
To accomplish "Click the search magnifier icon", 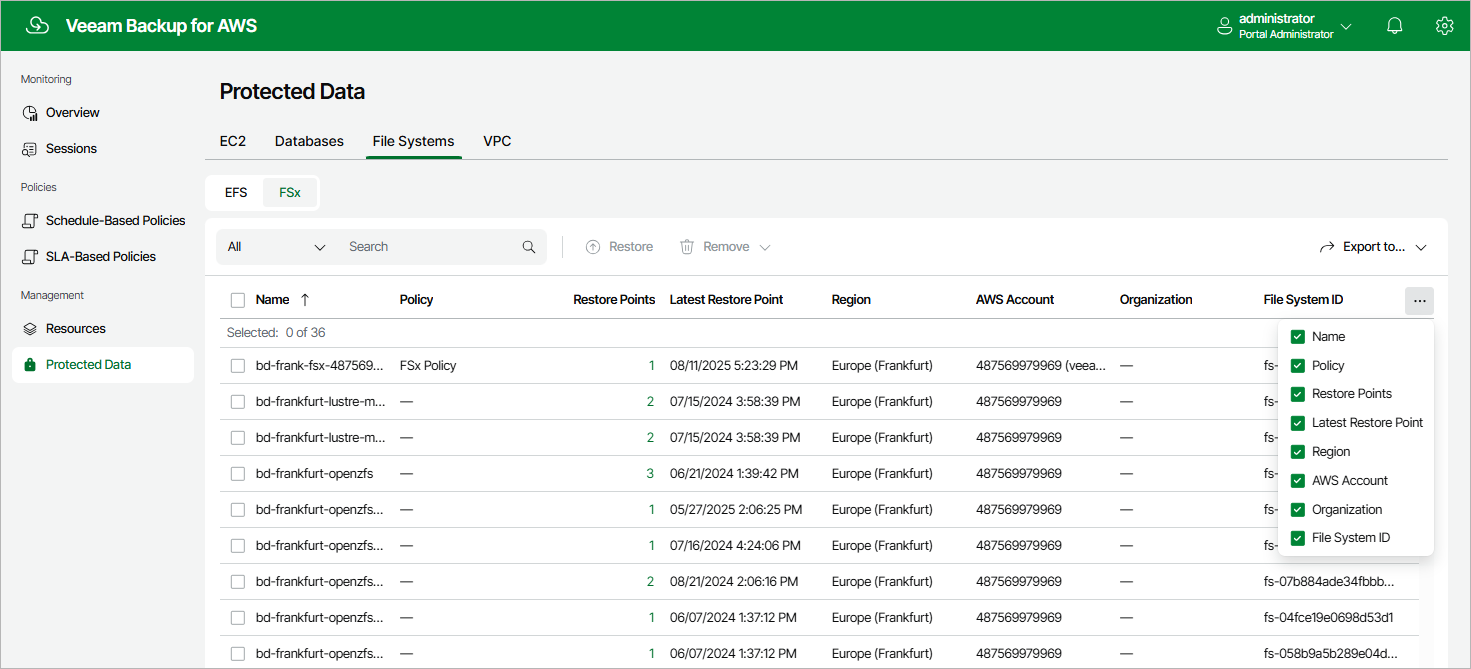I will coord(529,247).
